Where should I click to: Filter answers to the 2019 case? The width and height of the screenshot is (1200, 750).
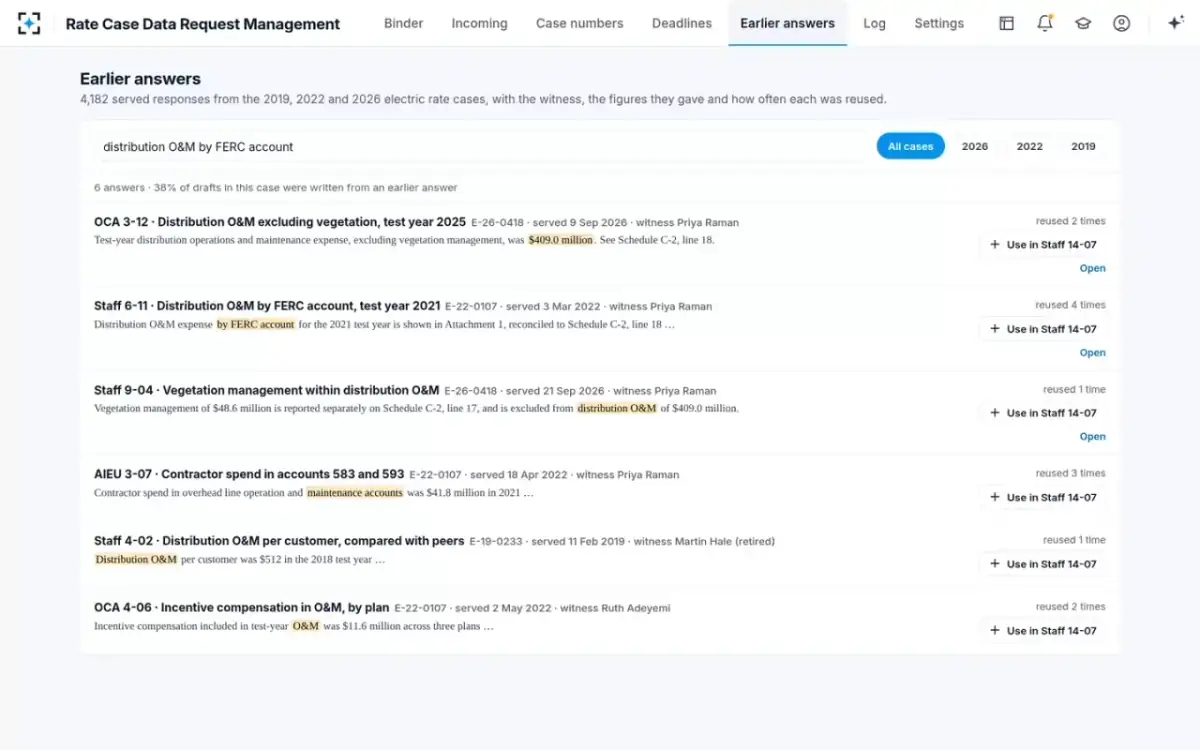coord(1083,146)
